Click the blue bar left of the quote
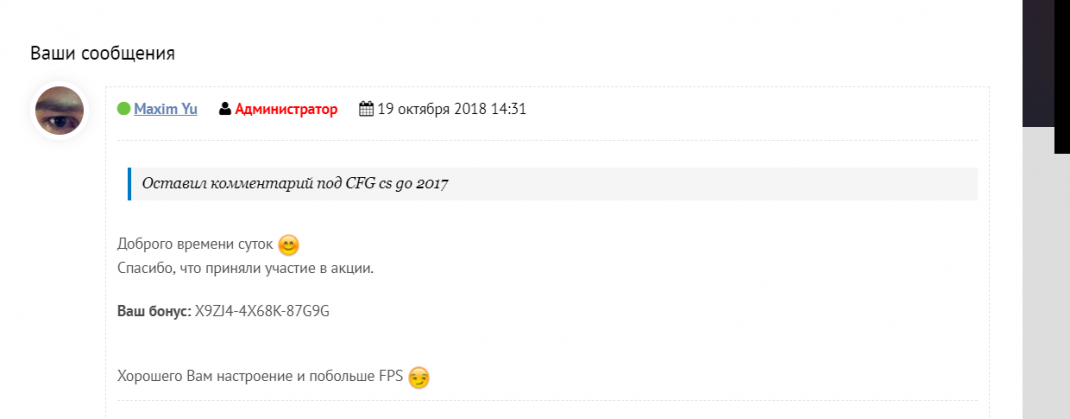1070x419 pixels. pos(129,184)
